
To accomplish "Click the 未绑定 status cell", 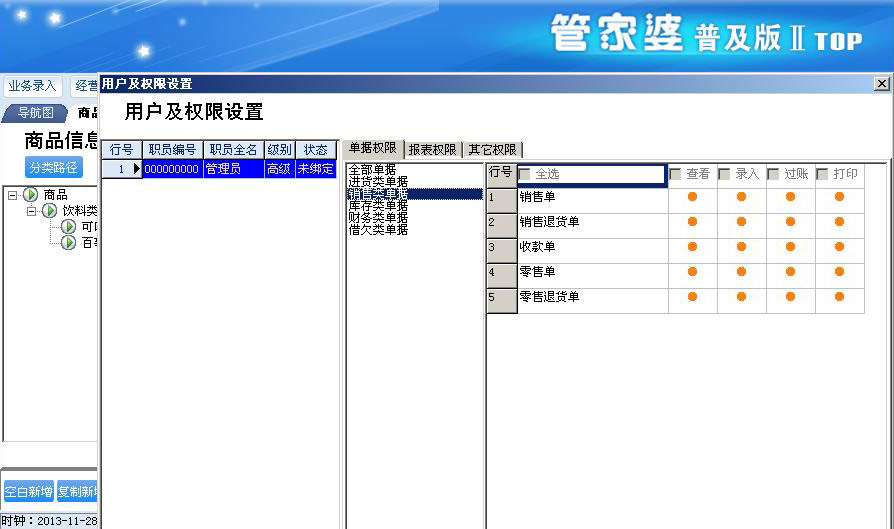I will point(315,169).
